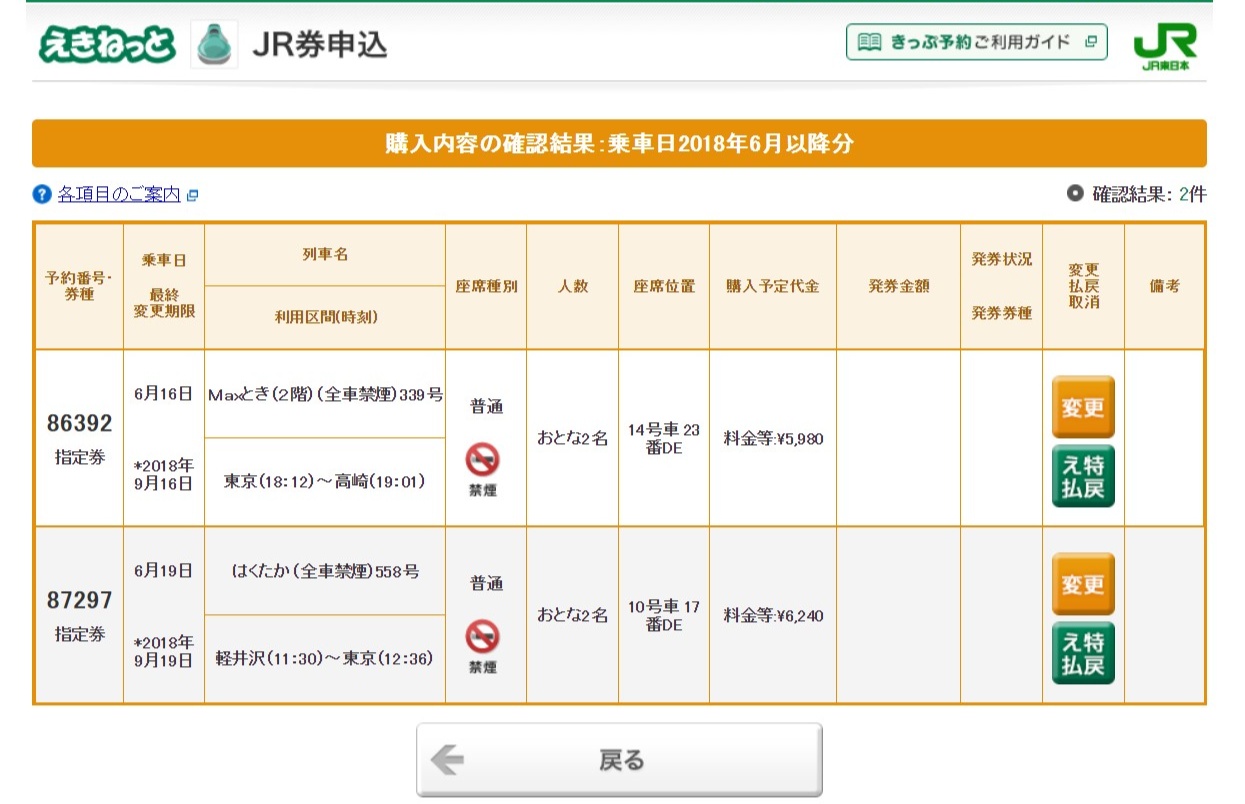1245x804 pixels.
Task: Click the JR東日本 logo
Action: 1165,47
